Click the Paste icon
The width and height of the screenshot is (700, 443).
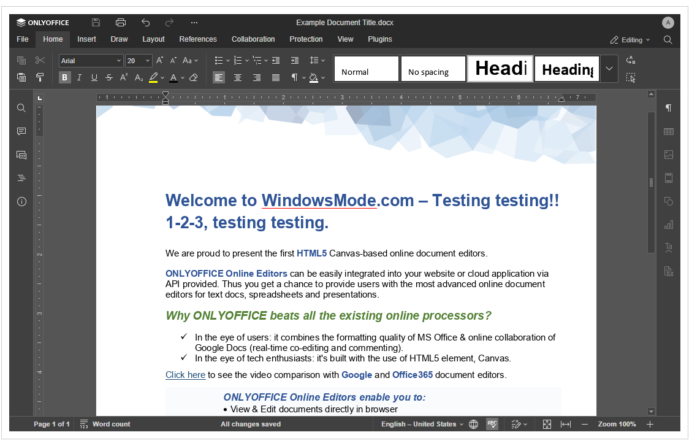(x=21, y=77)
